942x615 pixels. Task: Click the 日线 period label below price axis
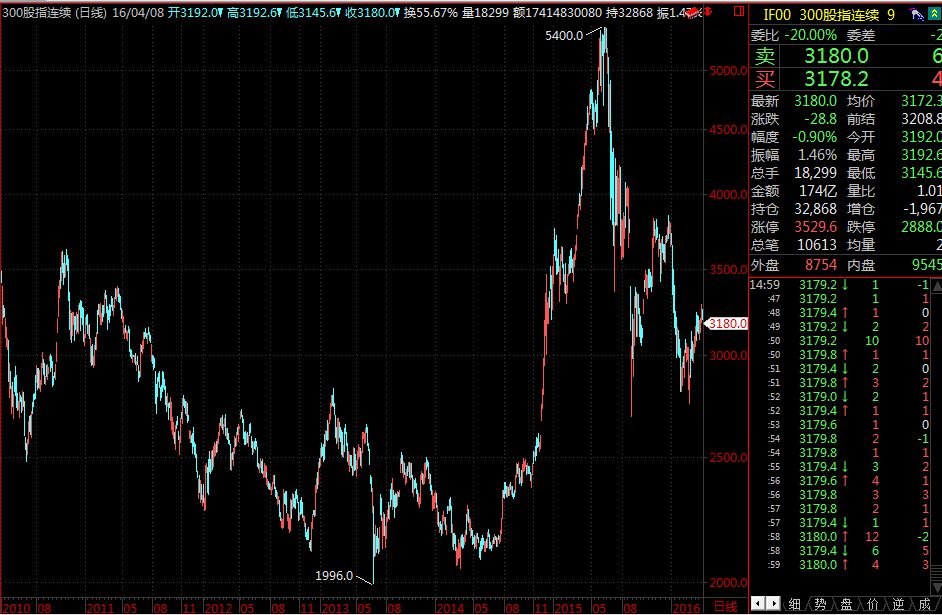725,607
